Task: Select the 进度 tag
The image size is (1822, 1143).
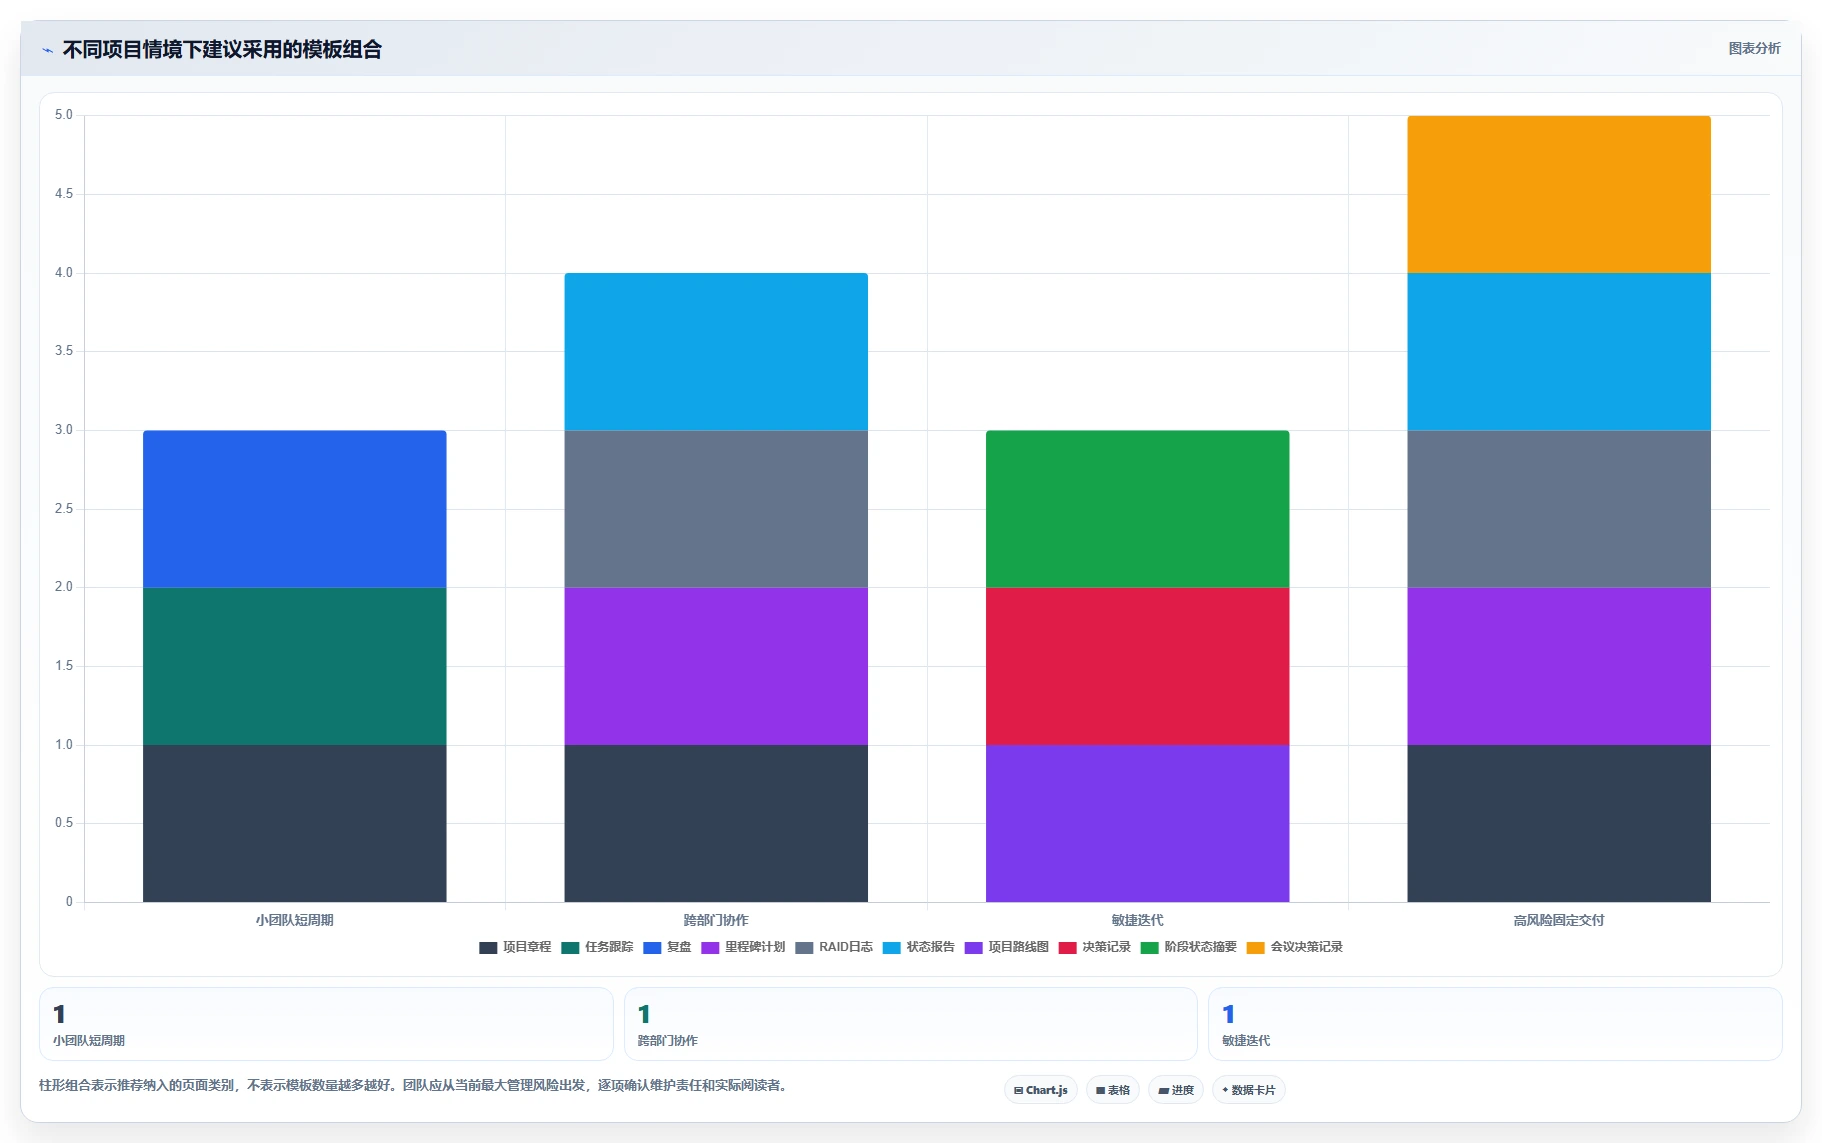Action: 1176,1090
